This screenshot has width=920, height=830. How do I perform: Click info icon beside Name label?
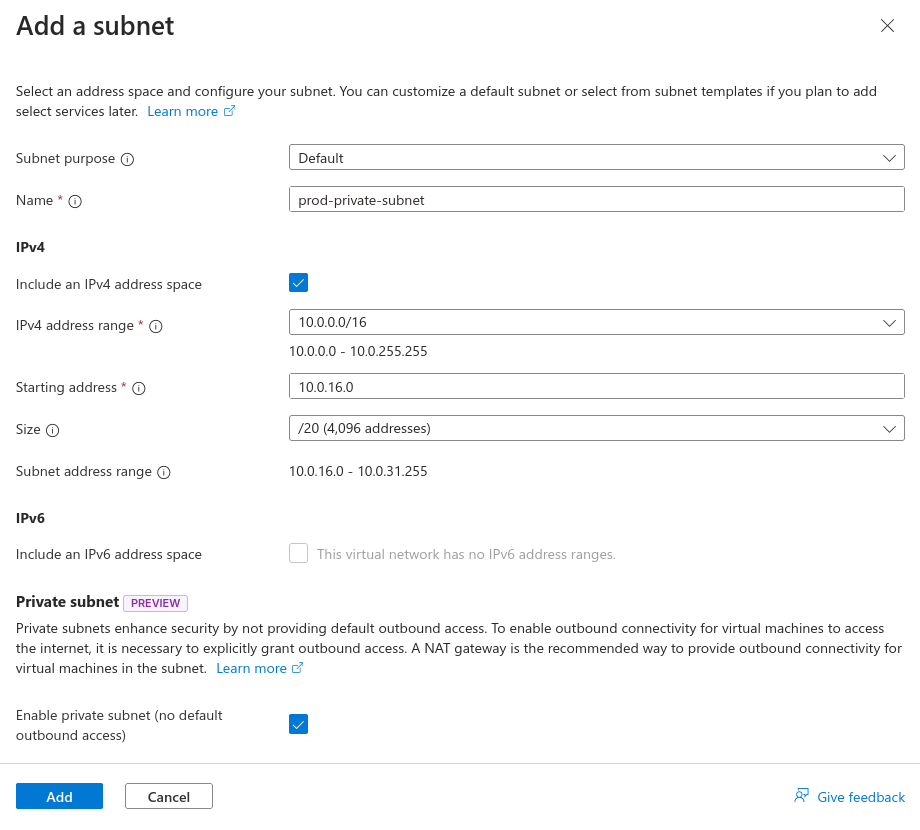tap(75, 201)
